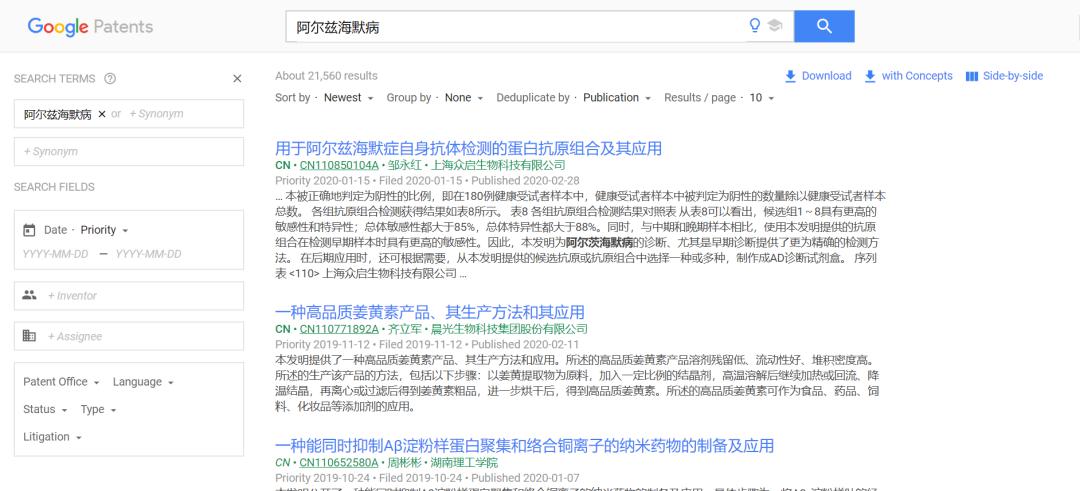Click the Download arrow icon
This screenshot has height=491, width=1080.
pyautogui.click(x=791, y=76)
